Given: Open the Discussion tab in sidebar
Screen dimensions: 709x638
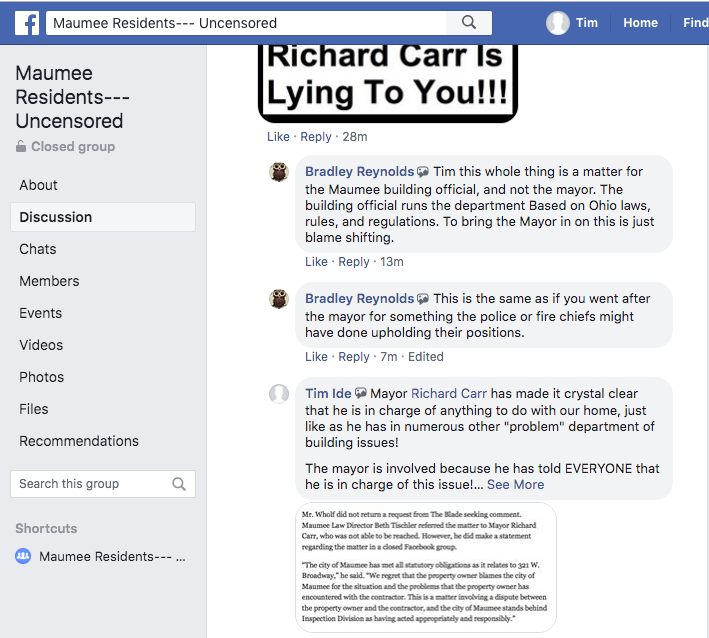Looking at the screenshot, I should [x=56, y=217].
